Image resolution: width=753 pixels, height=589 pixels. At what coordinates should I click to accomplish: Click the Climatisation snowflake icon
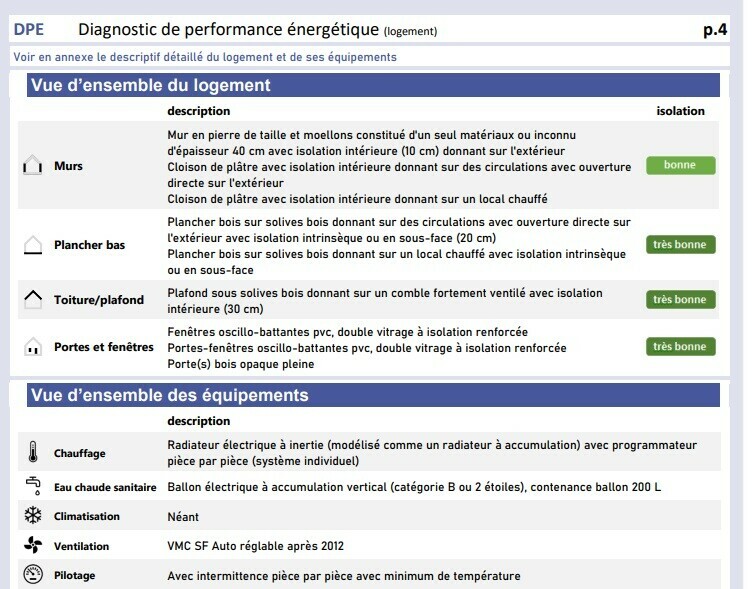32,516
